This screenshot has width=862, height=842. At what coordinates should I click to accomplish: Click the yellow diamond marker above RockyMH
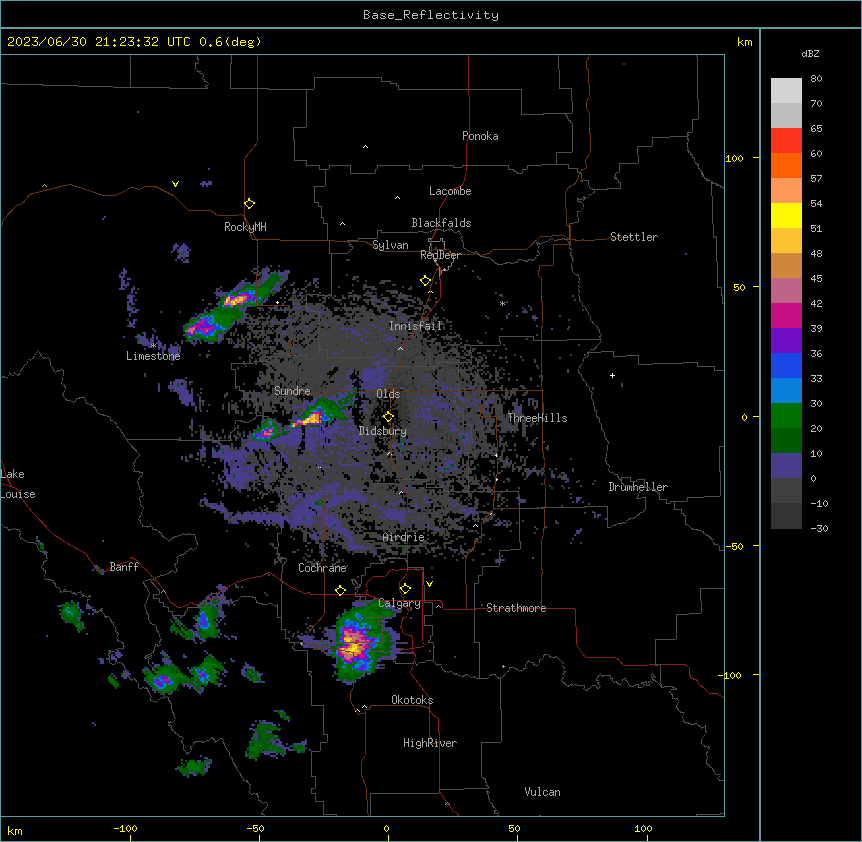pos(249,204)
